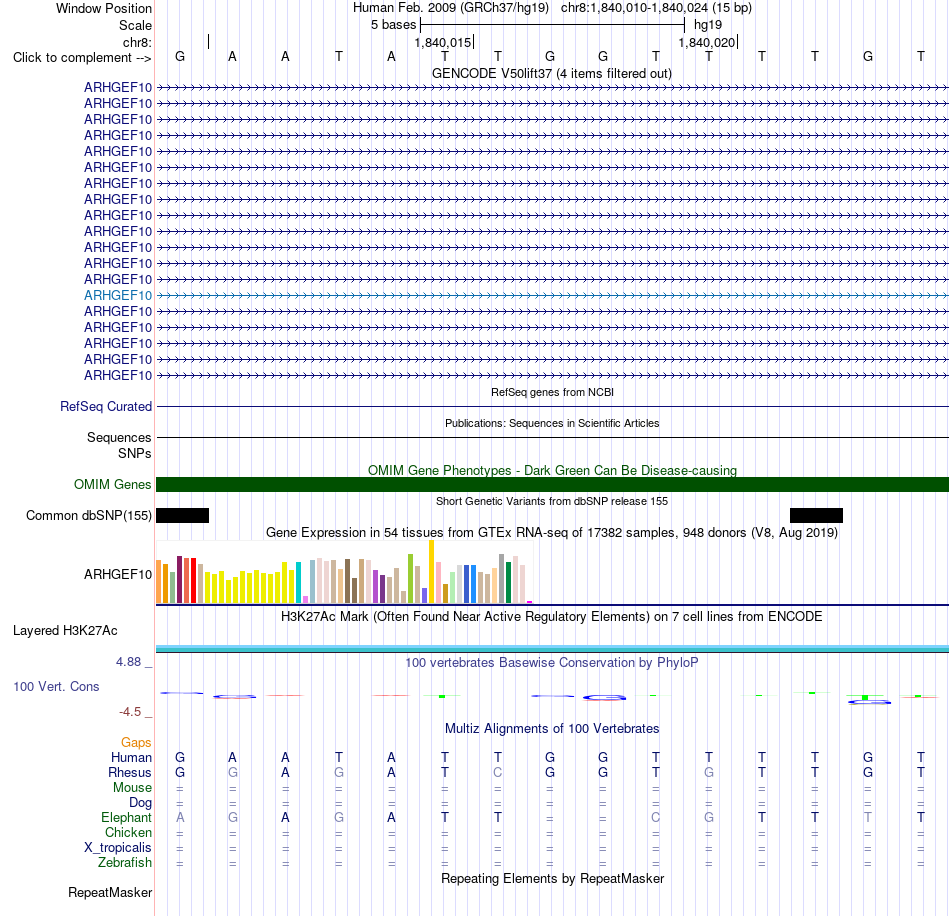
Task: Select the X_tropicalis alignment row label
Action: coord(118,848)
